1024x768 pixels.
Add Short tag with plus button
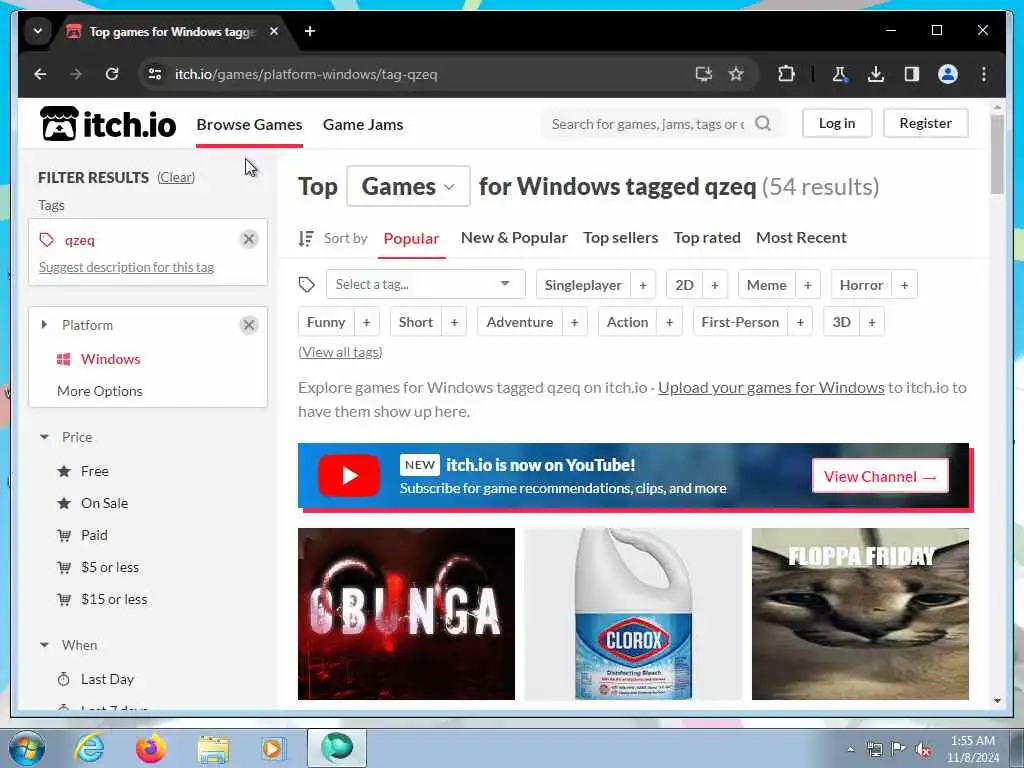(x=454, y=322)
